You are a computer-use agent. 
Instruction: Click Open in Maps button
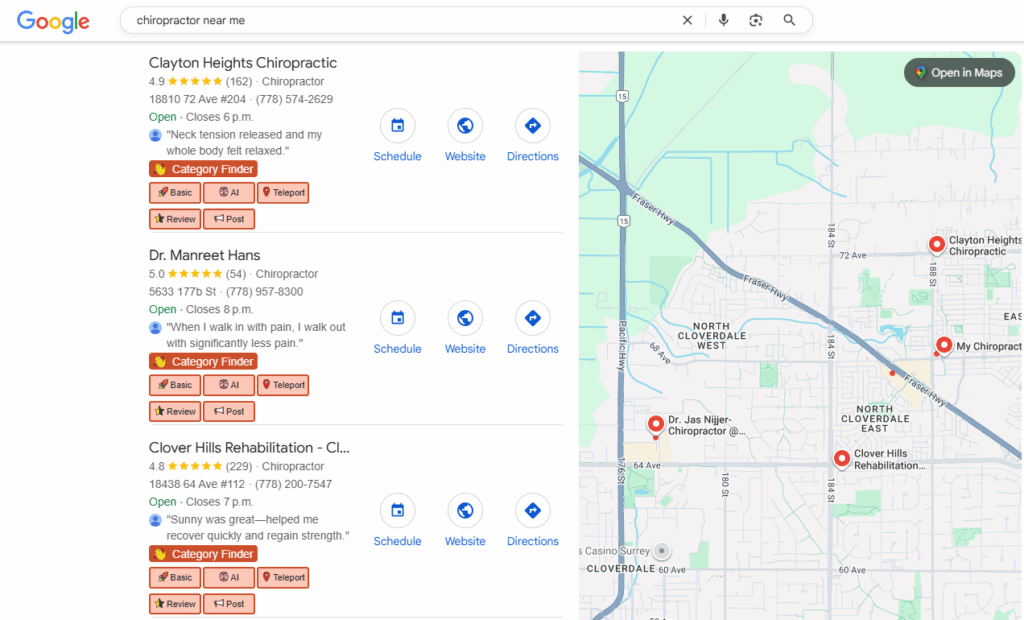(959, 73)
